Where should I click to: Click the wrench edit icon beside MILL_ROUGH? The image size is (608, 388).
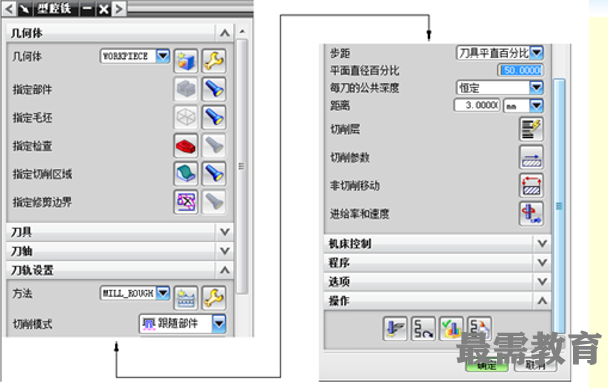214,298
